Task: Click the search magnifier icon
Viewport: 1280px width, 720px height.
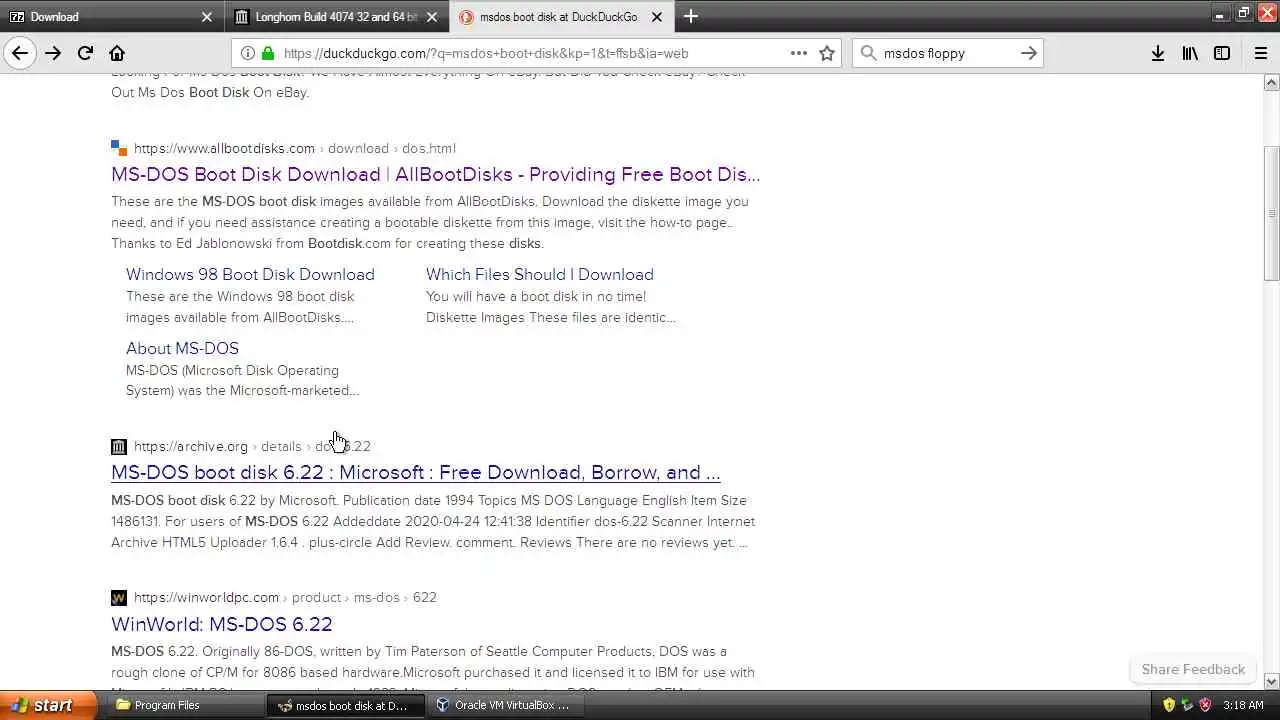Action: click(868, 53)
